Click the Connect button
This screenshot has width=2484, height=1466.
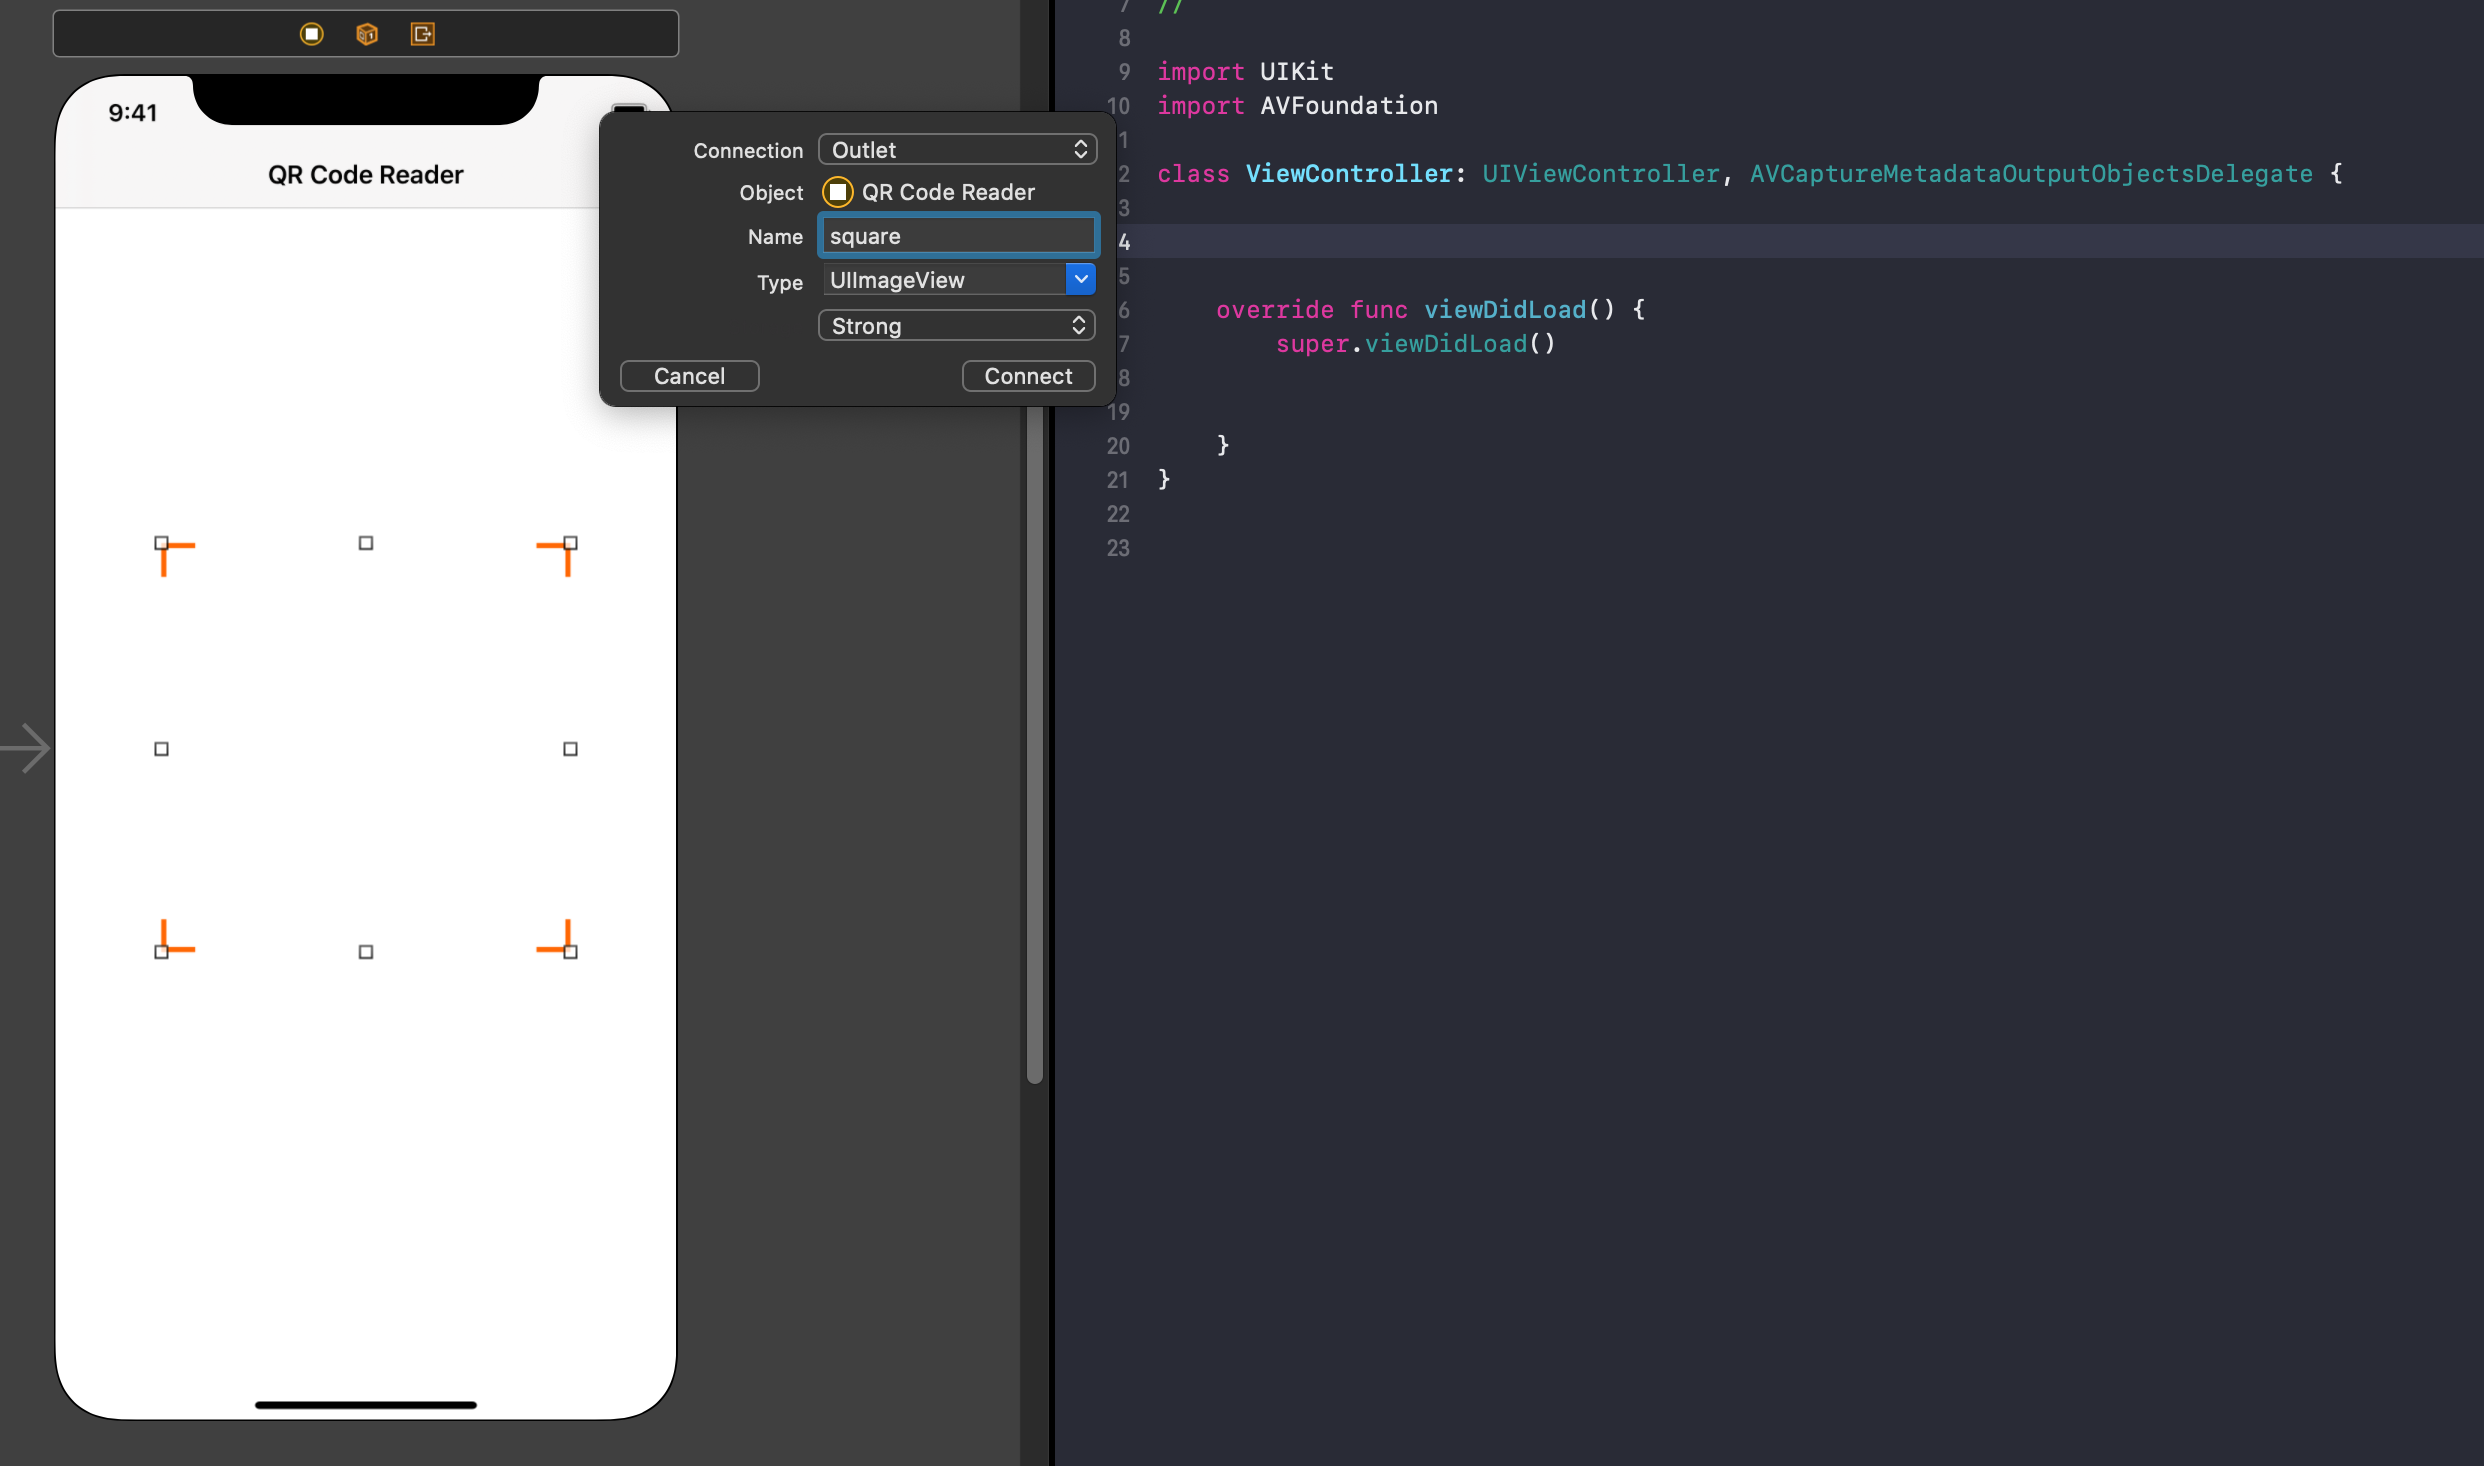click(x=1028, y=376)
